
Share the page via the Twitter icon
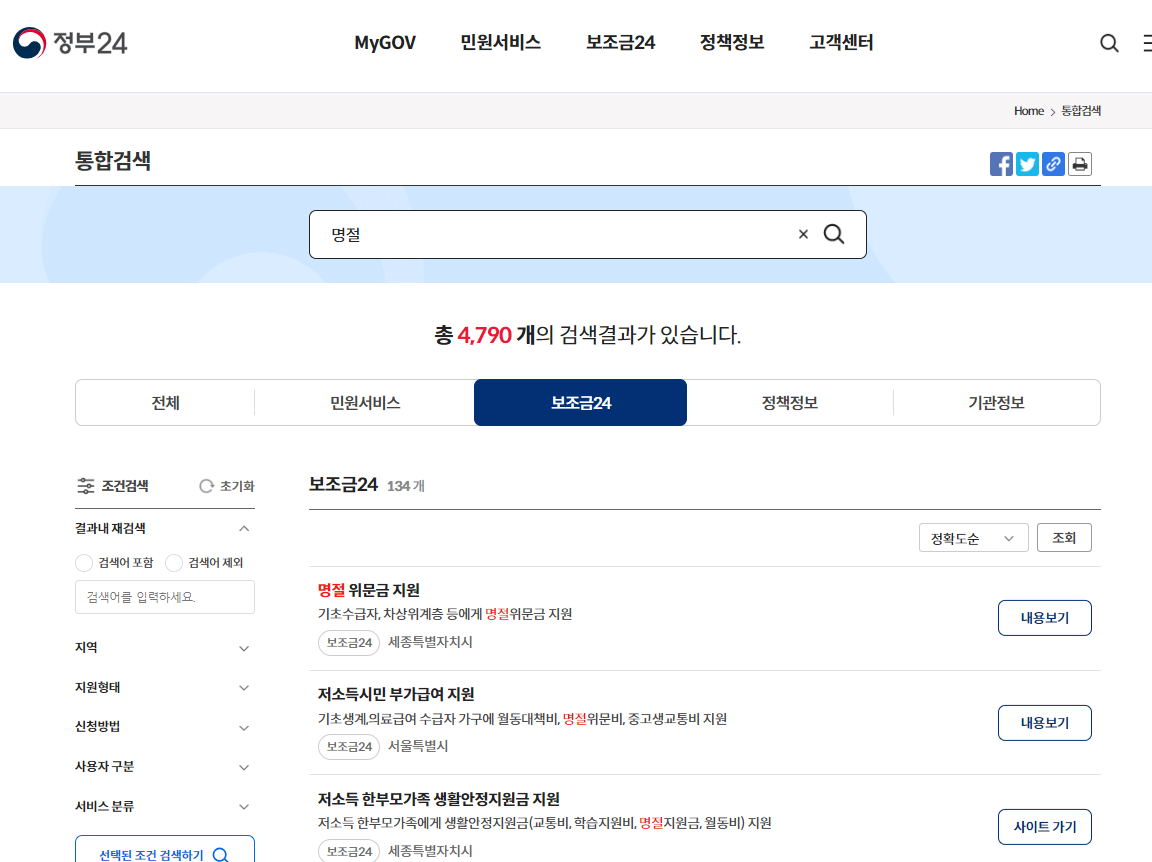[x=1027, y=163]
